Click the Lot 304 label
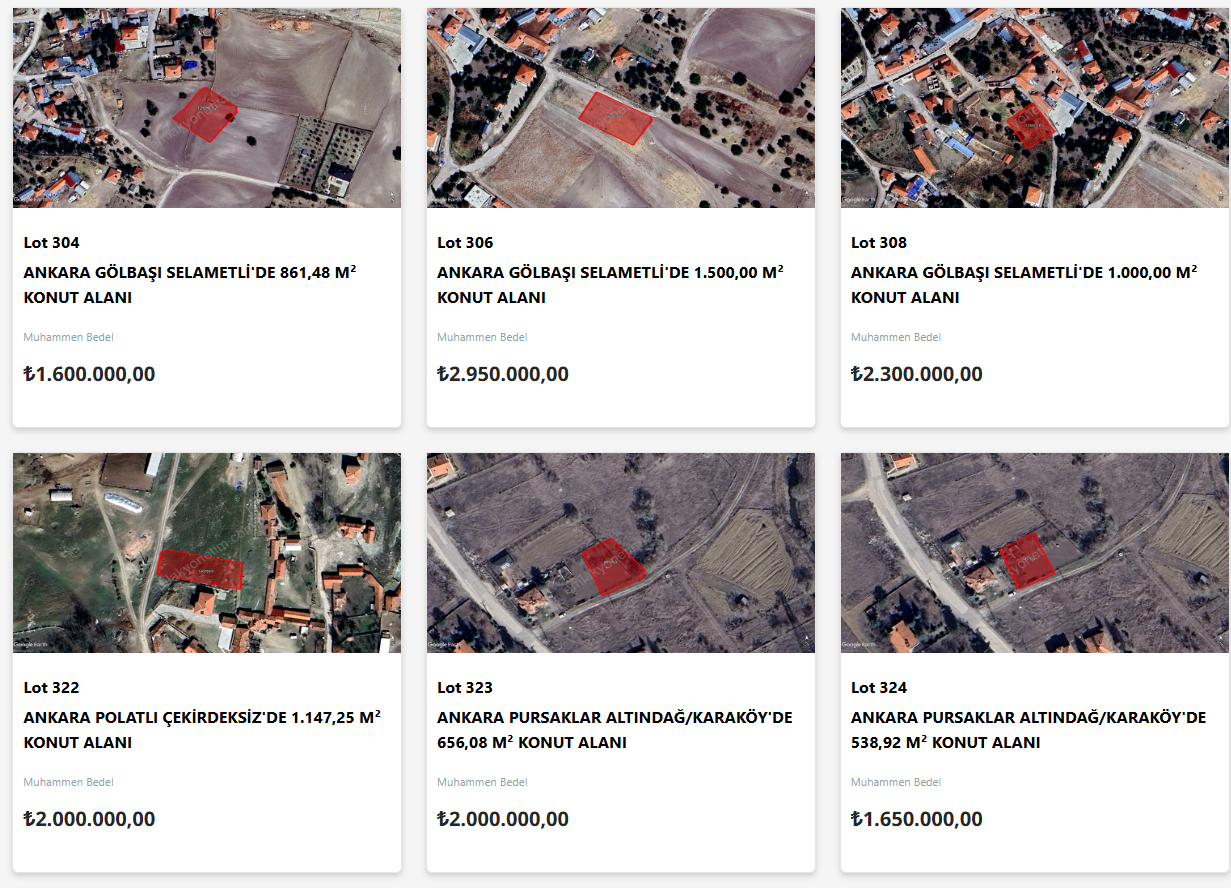Screen dimensions: 1231x888 (x=52, y=242)
